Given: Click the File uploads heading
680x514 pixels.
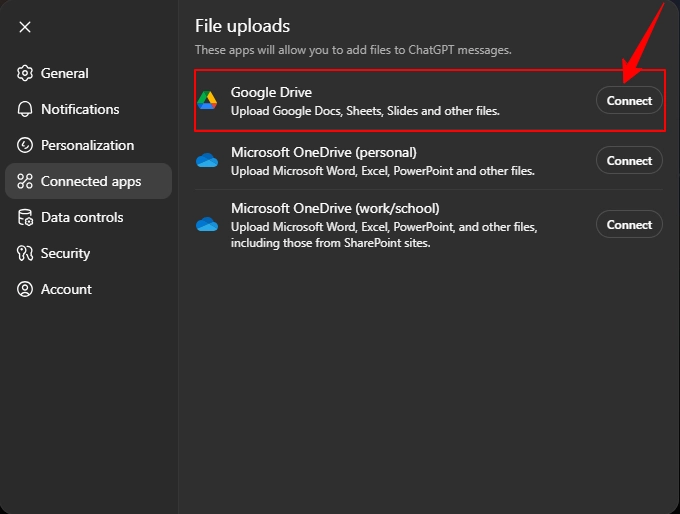Looking at the screenshot, I should tap(242, 26).
